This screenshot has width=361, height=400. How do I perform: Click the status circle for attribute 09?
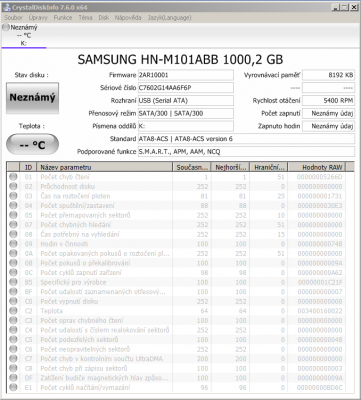click(13, 244)
